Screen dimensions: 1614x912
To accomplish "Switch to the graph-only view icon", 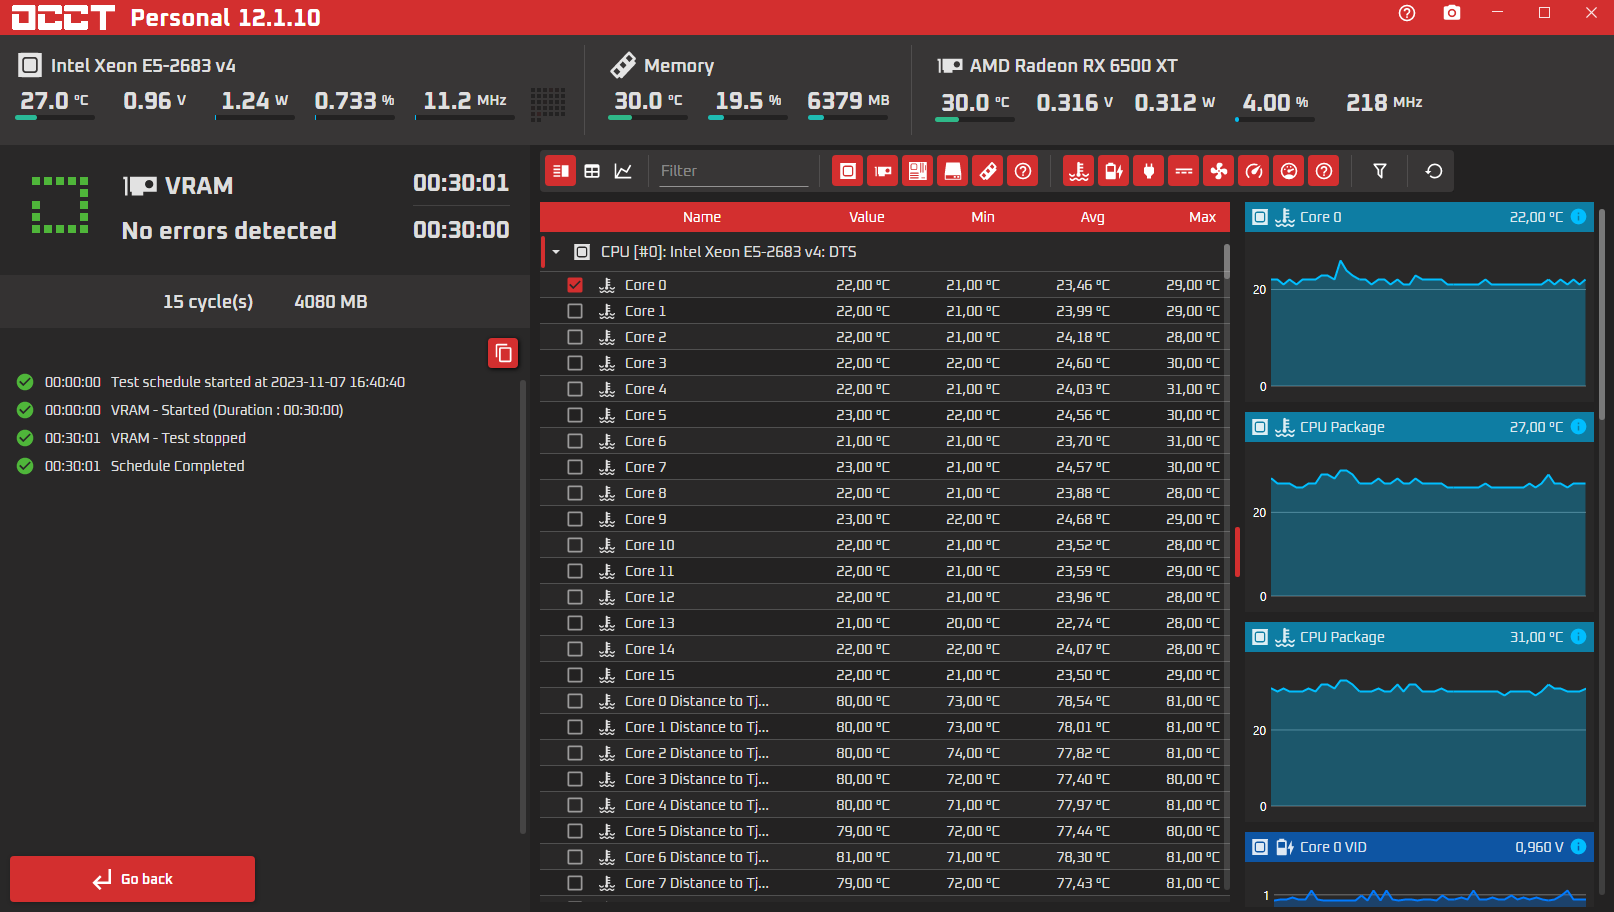I will click(x=623, y=171).
